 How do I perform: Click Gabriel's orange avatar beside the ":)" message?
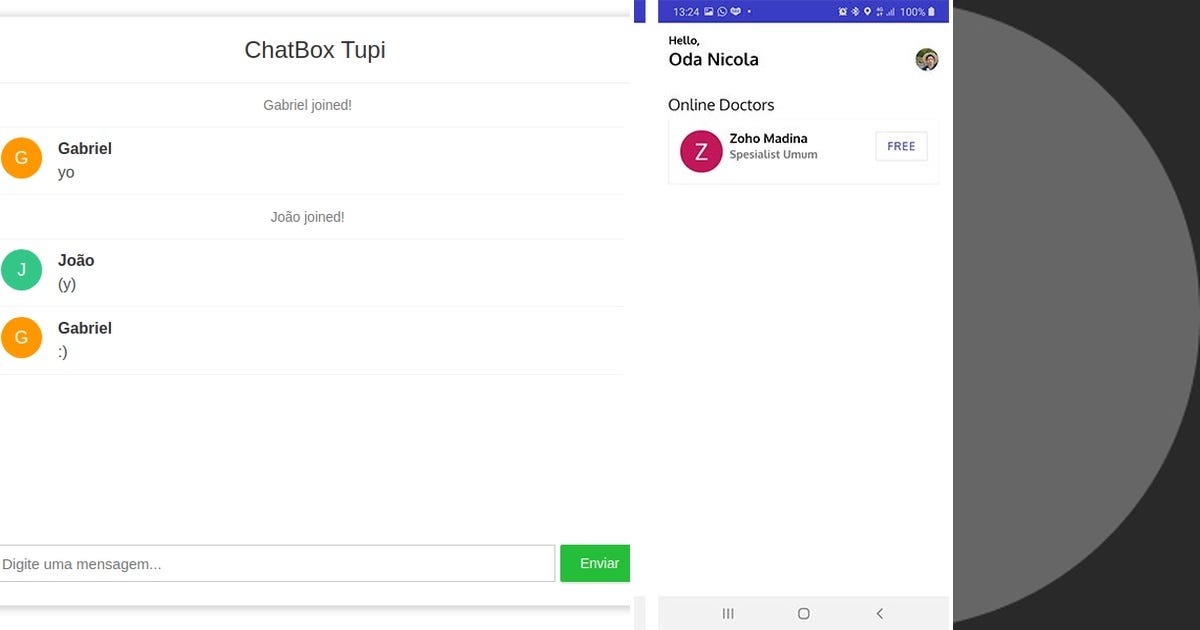21,338
